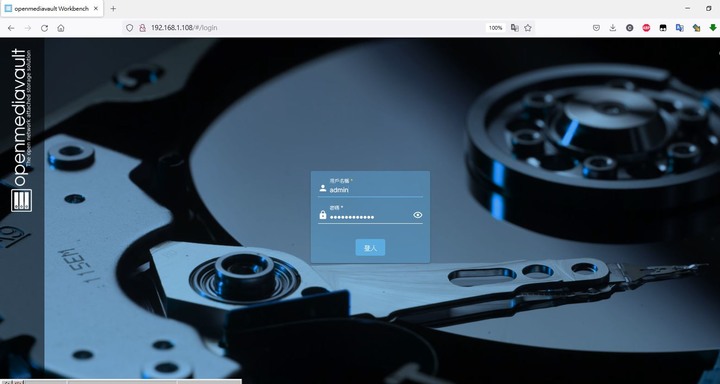Click the openmediavault logo icon
720x384 pixels.
point(22,201)
